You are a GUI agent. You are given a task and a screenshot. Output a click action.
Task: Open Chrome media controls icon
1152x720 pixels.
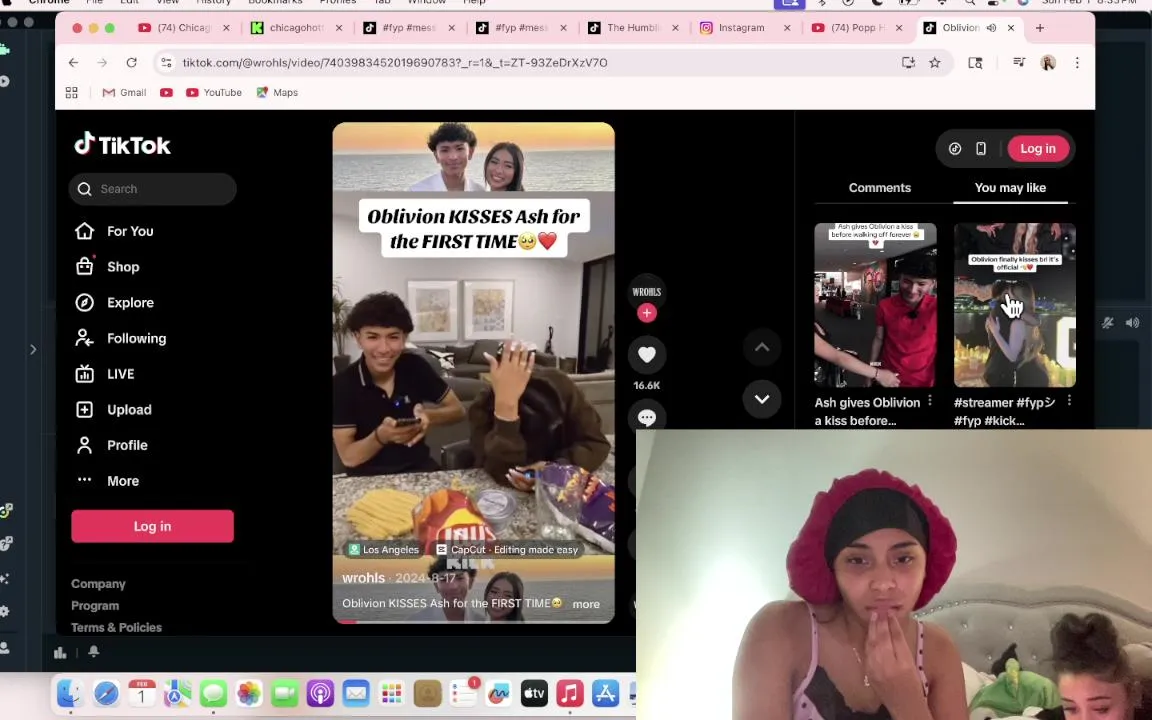coord(1019,62)
